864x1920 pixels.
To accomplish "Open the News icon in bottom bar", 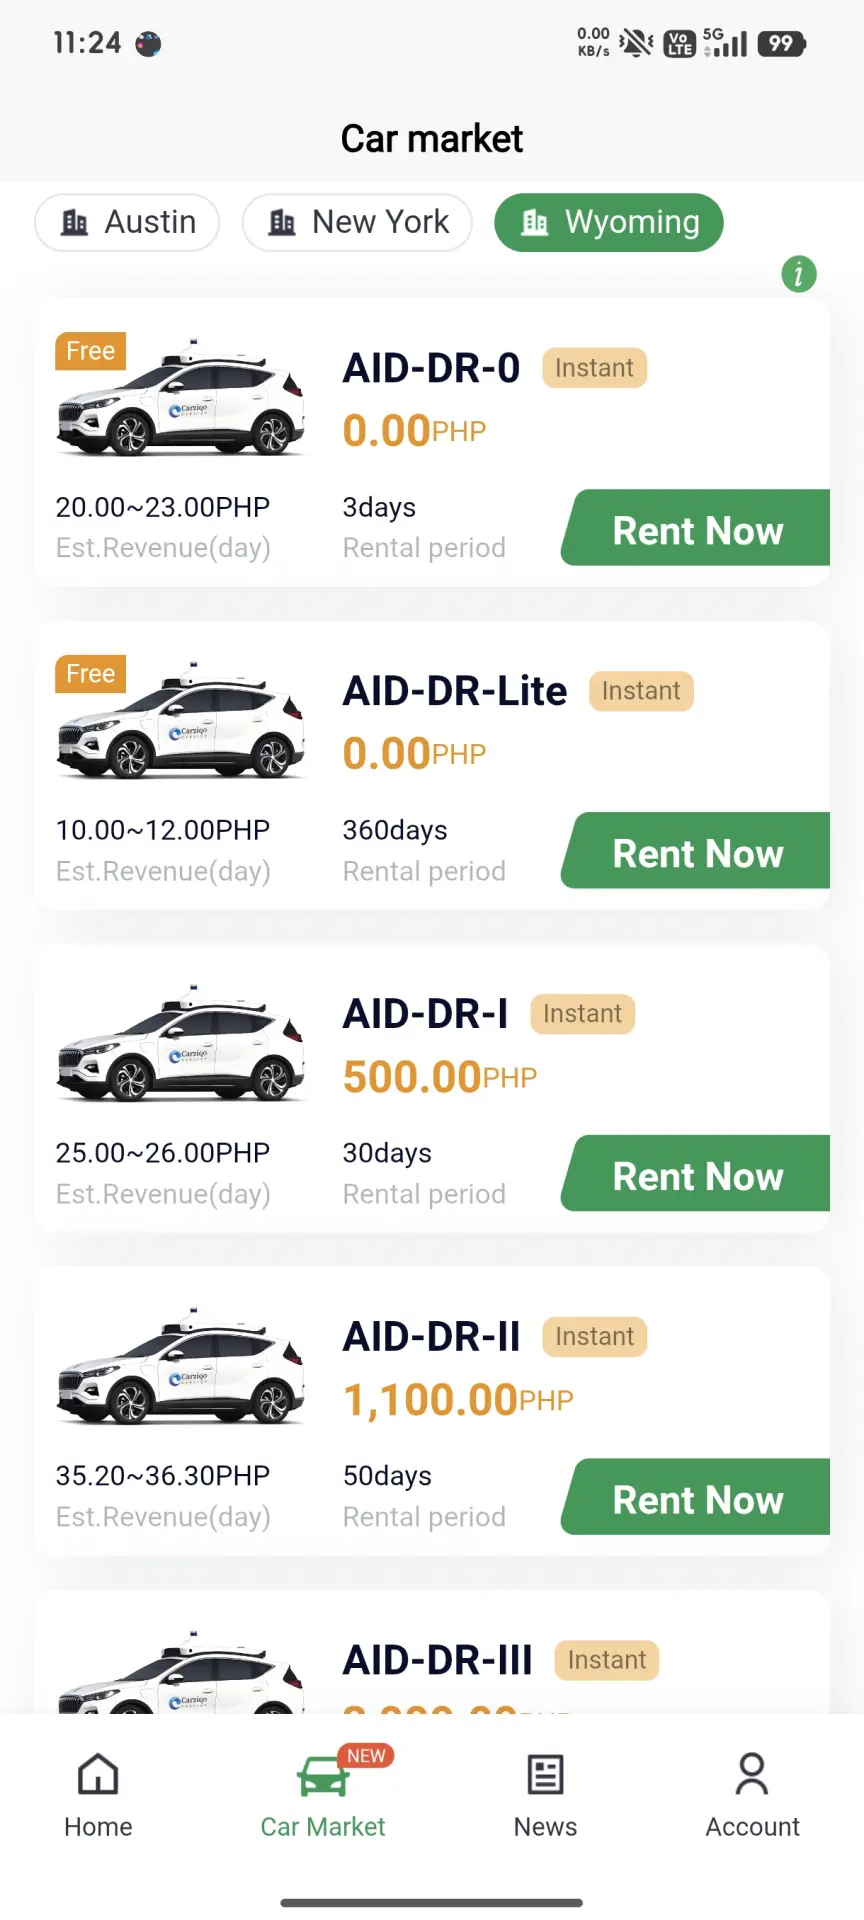I will click(x=545, y=1775).
